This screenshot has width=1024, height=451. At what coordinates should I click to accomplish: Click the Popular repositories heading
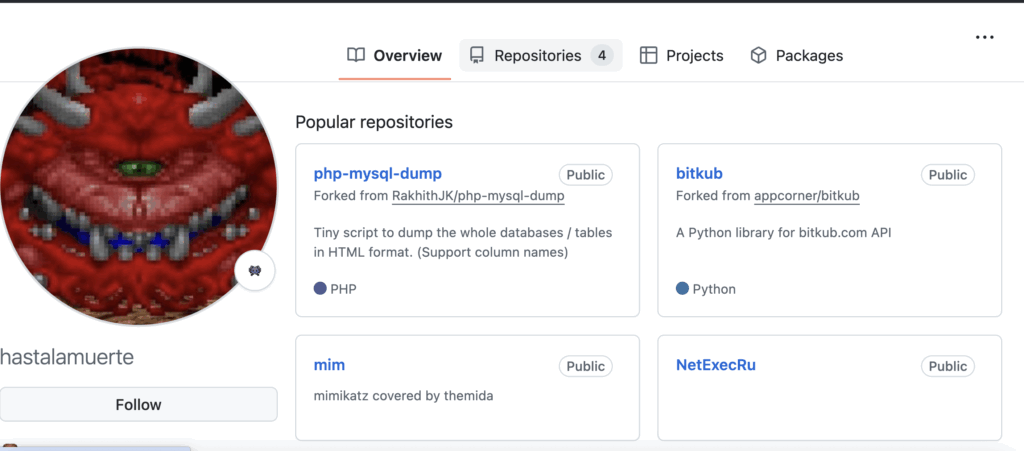coord(374,122)
